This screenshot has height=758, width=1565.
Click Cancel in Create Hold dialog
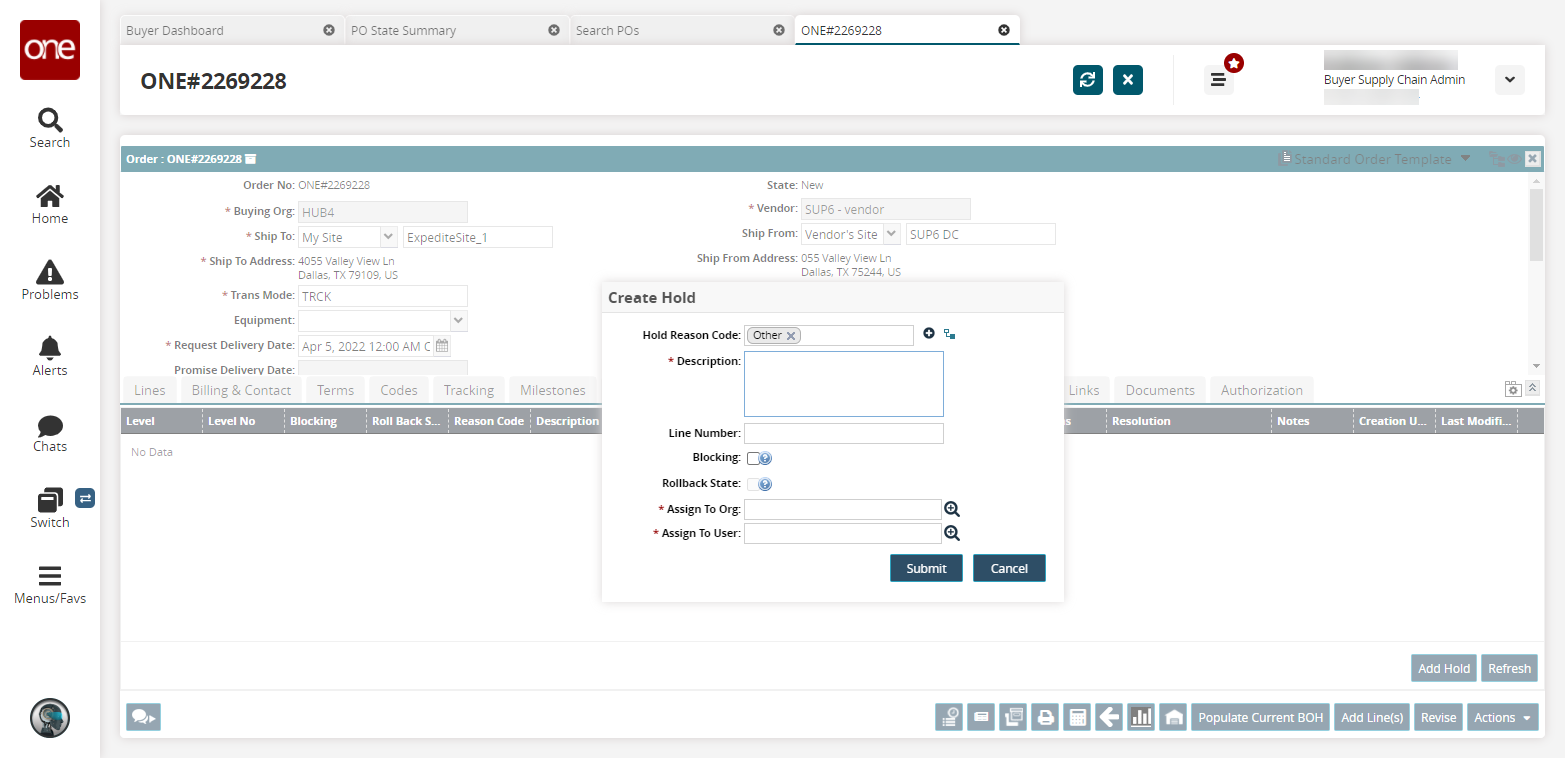pos(1008,568)
